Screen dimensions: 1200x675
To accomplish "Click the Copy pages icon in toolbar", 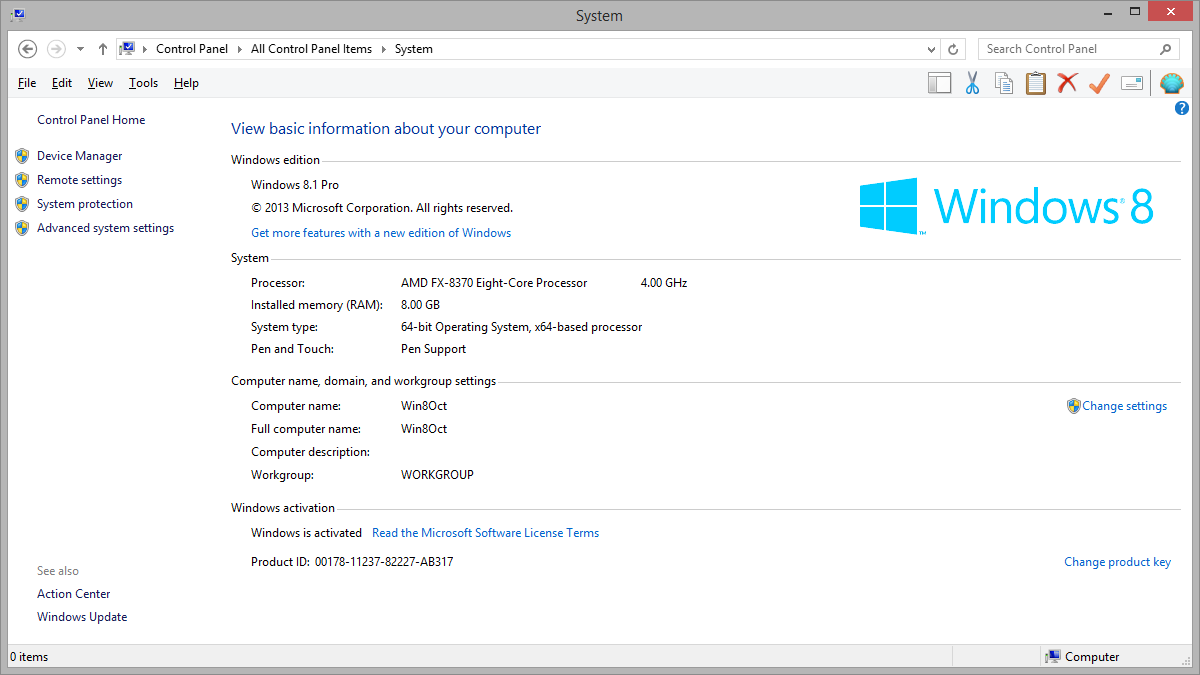I will point(1004,83).
